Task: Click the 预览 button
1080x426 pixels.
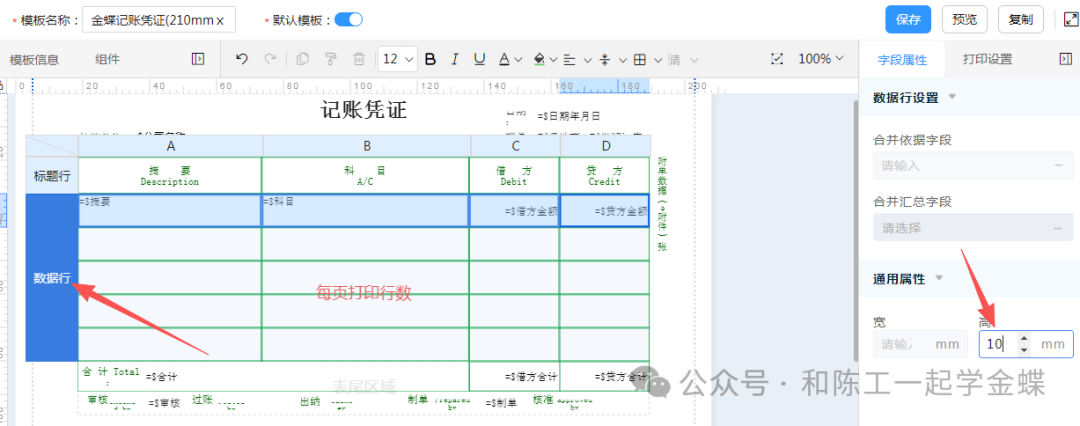Action: 964,19
